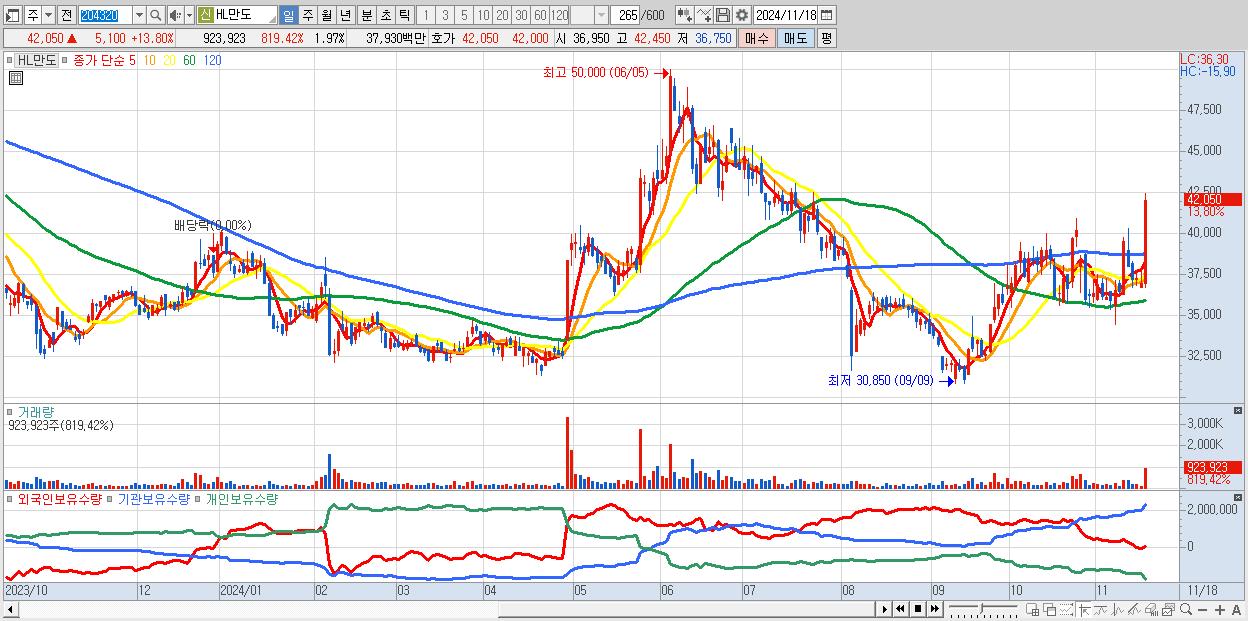Click the chart zoom slider handle

pos(981,608)
